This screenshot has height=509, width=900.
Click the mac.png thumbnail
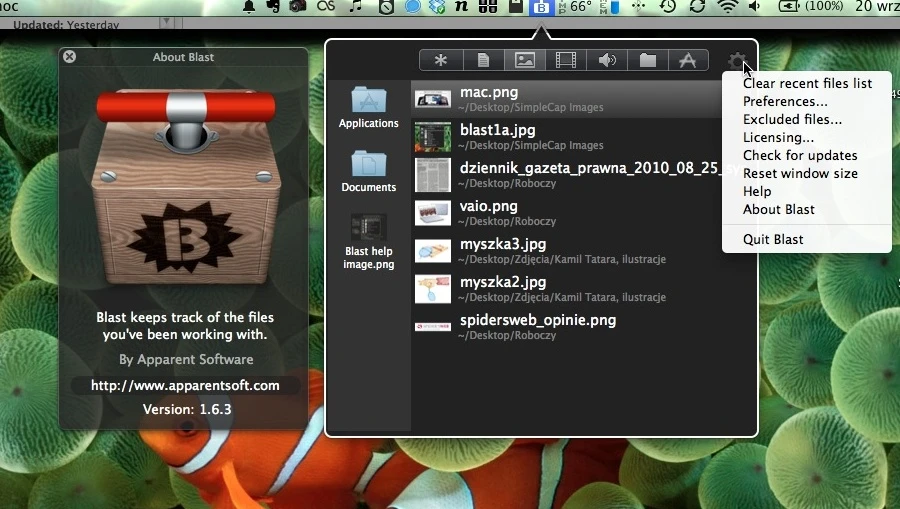[x=433, y=99]
